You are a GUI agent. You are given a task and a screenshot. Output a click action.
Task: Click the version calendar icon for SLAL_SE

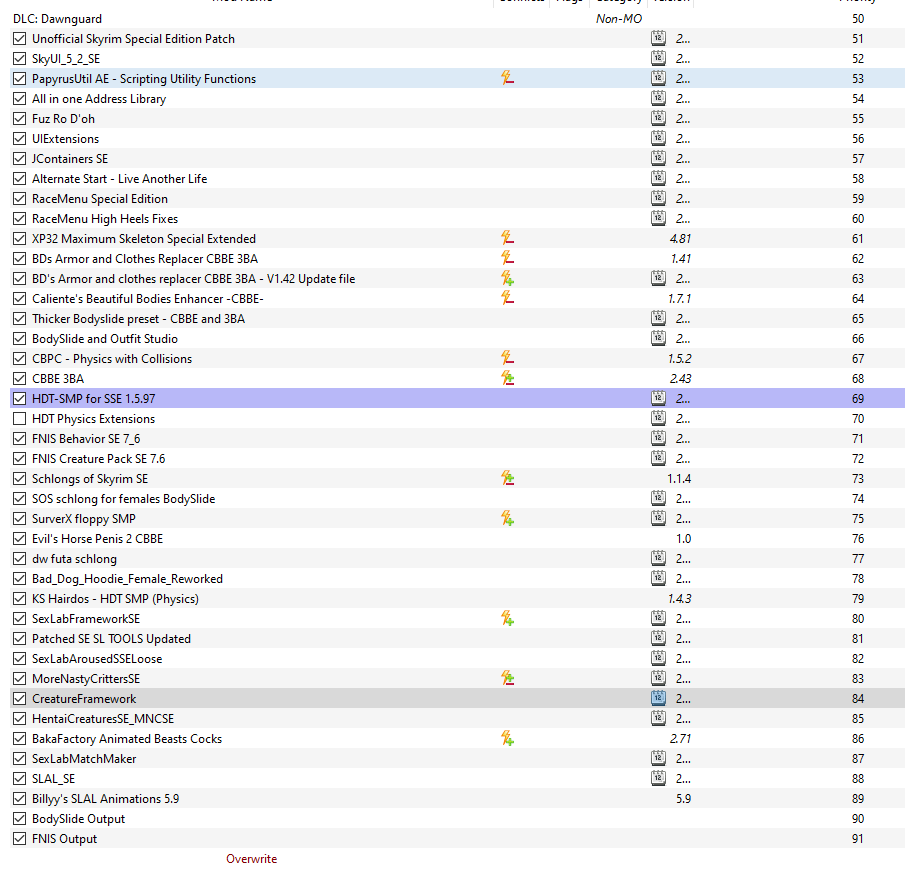[658, 778]
